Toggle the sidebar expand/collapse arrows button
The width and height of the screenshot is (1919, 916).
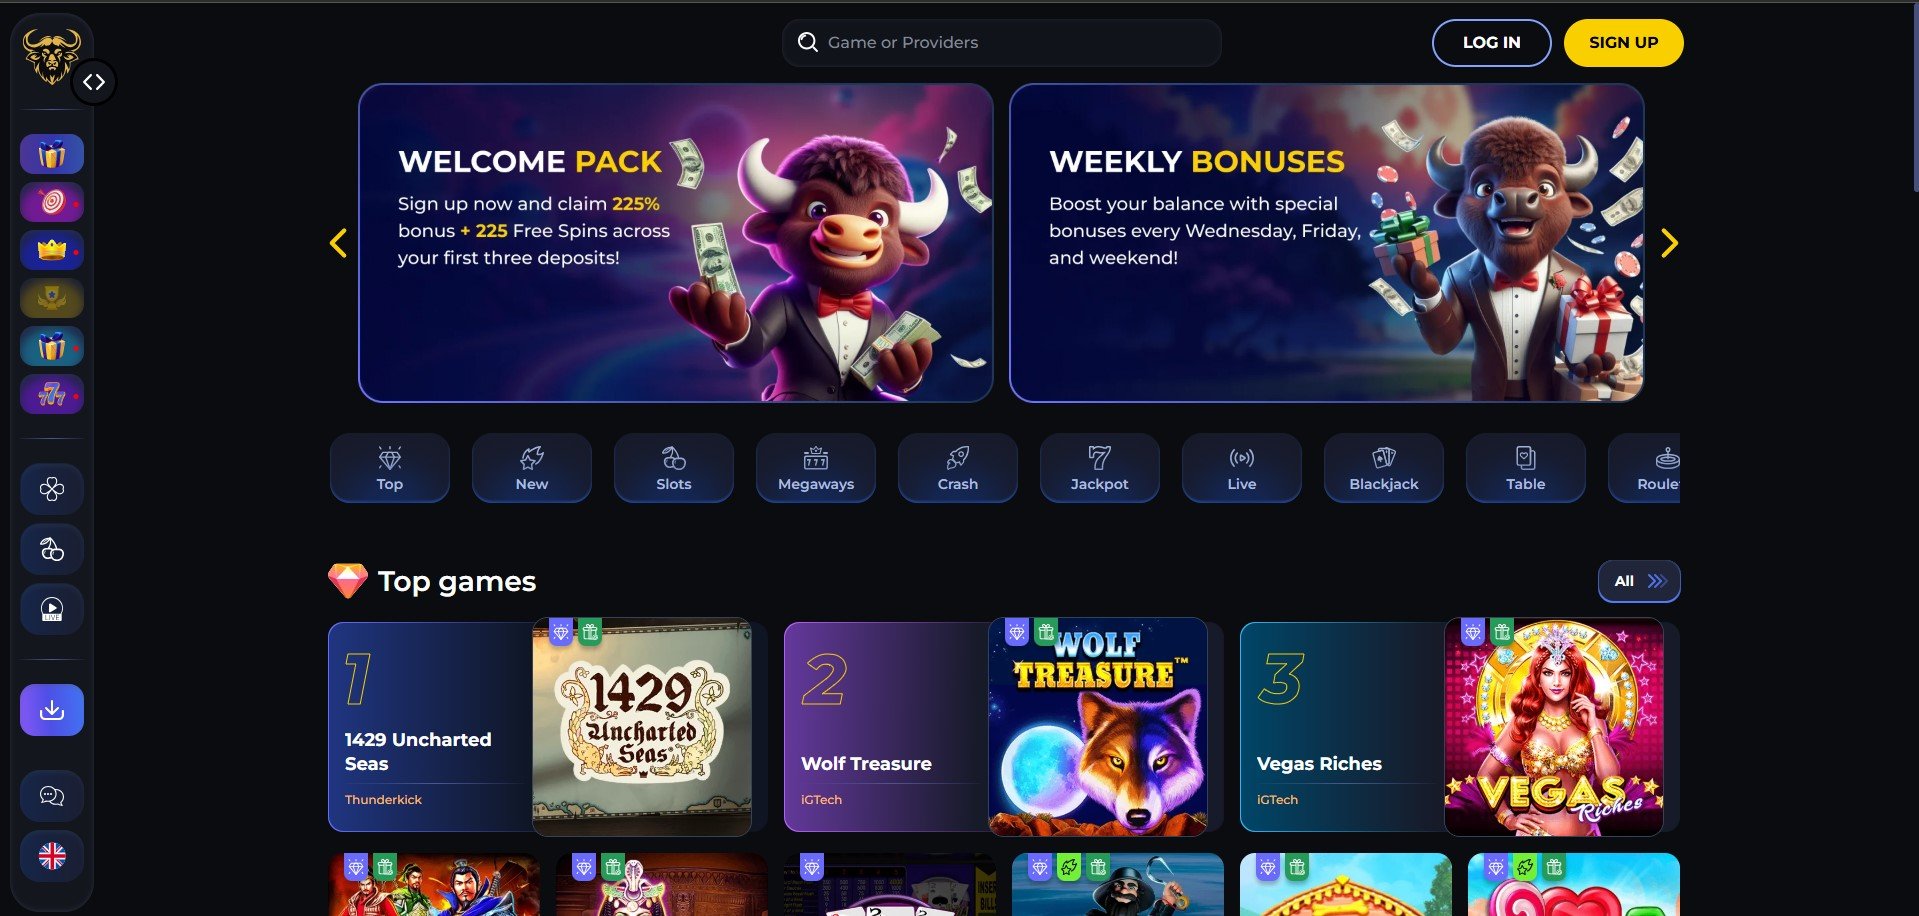point(94,82)
